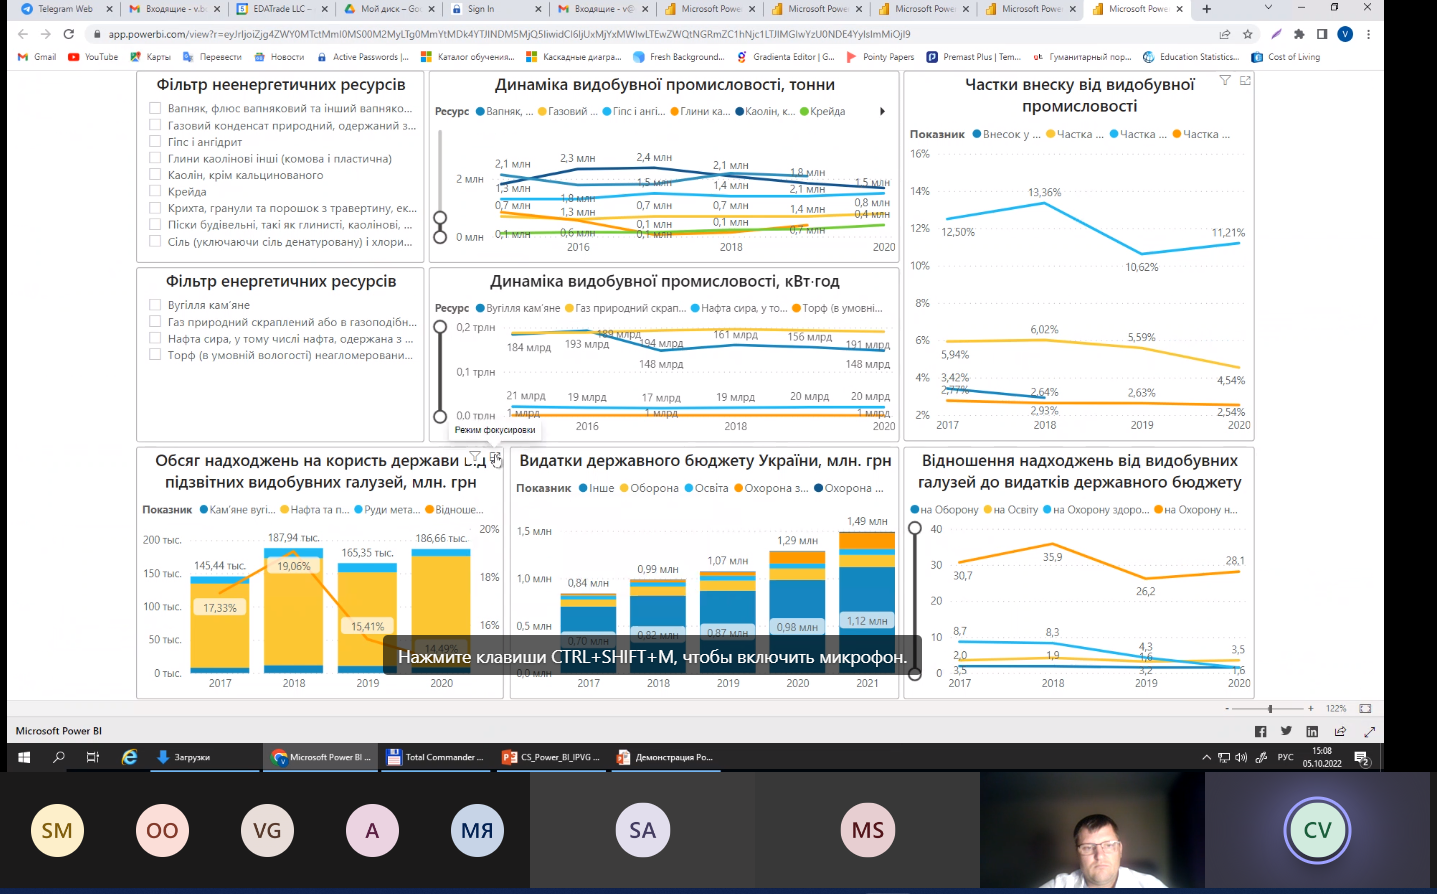Tick the Гіпс і ангідрит checkbox

click(155, 142)
